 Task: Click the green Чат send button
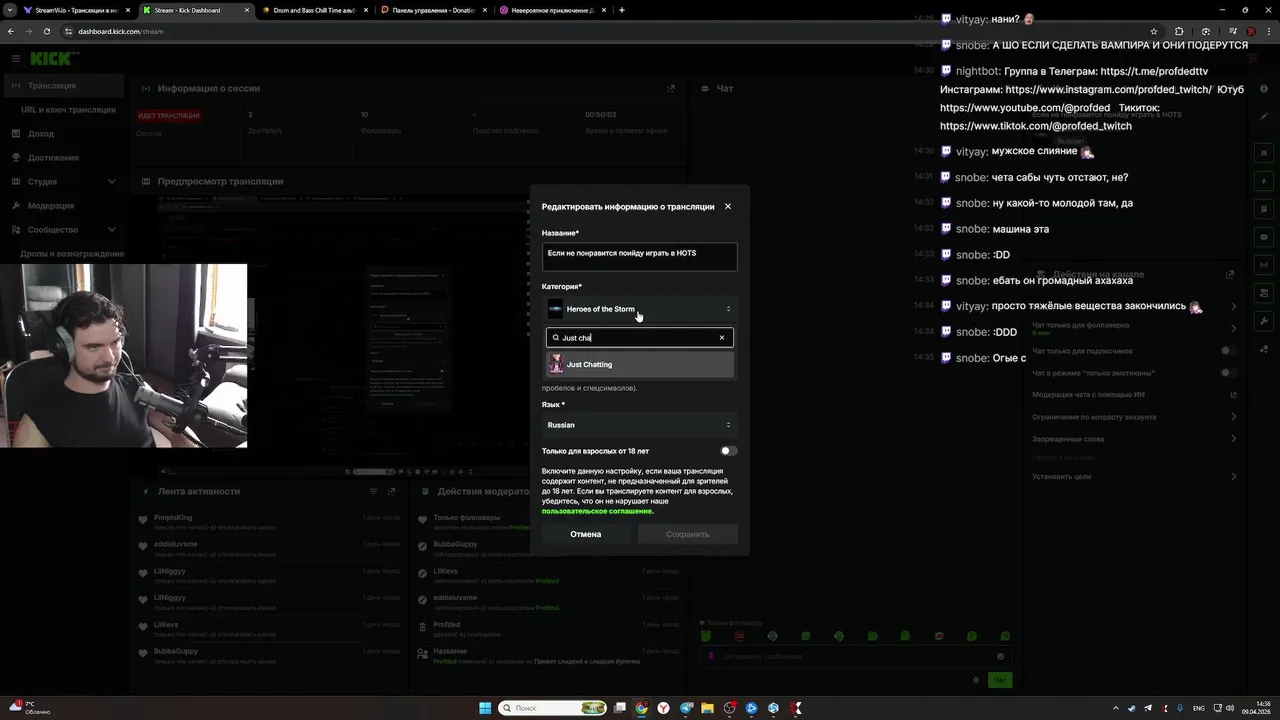click(999, 680)
